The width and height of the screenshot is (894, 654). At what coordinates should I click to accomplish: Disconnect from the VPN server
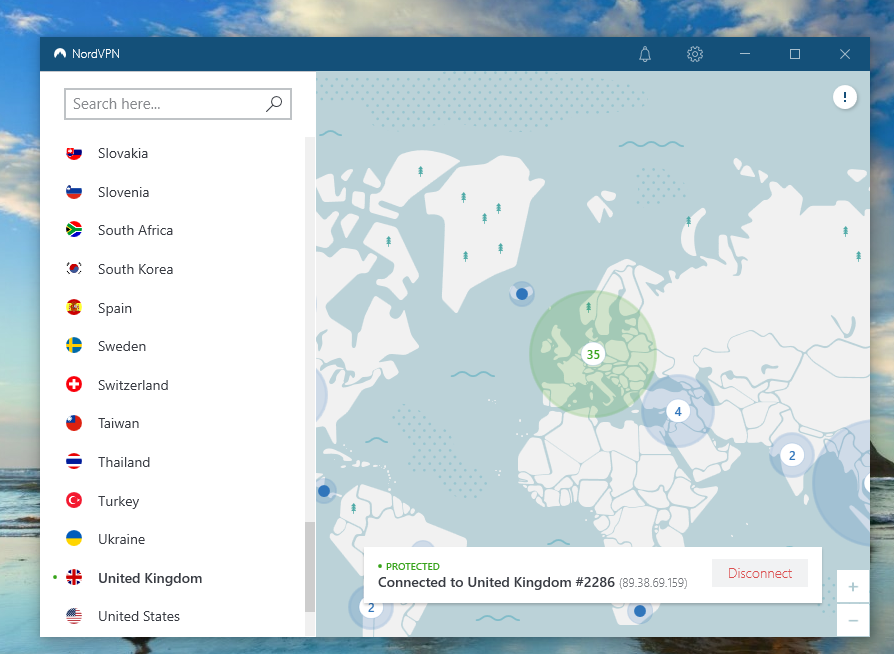760,573
